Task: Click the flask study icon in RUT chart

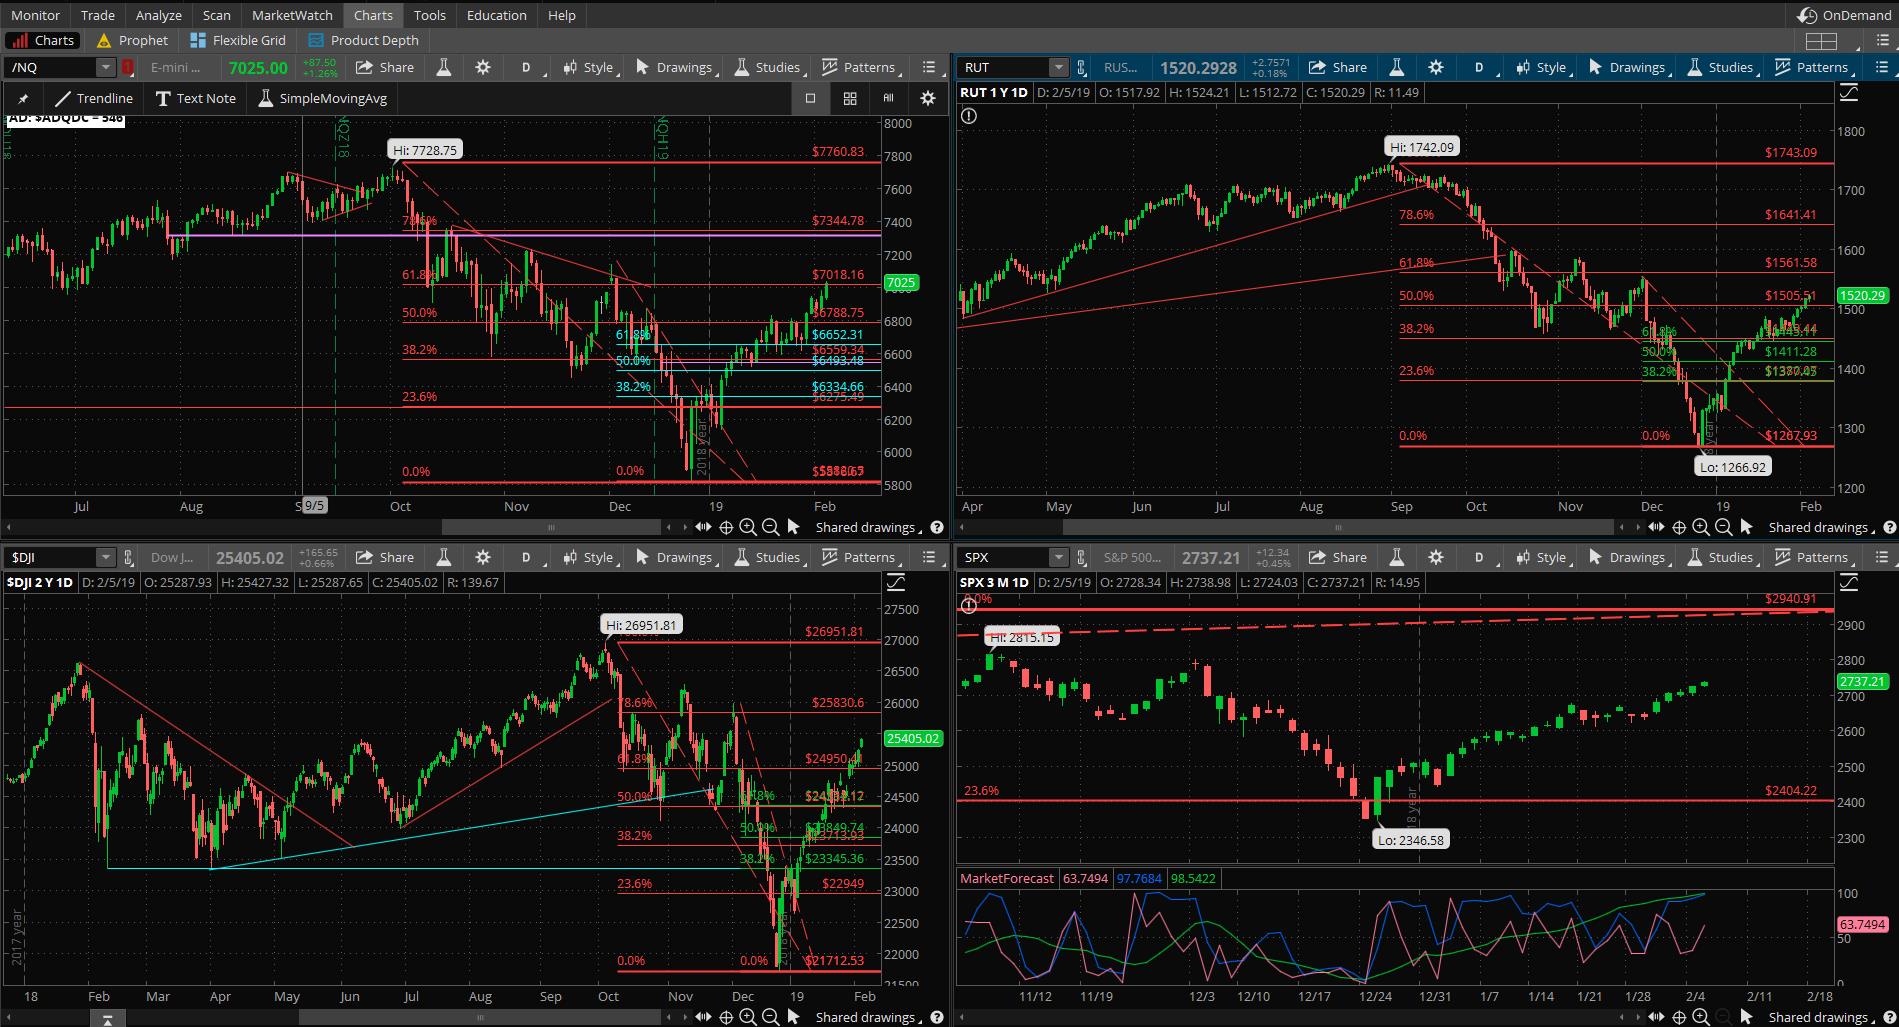Action: coord(1397,67)
